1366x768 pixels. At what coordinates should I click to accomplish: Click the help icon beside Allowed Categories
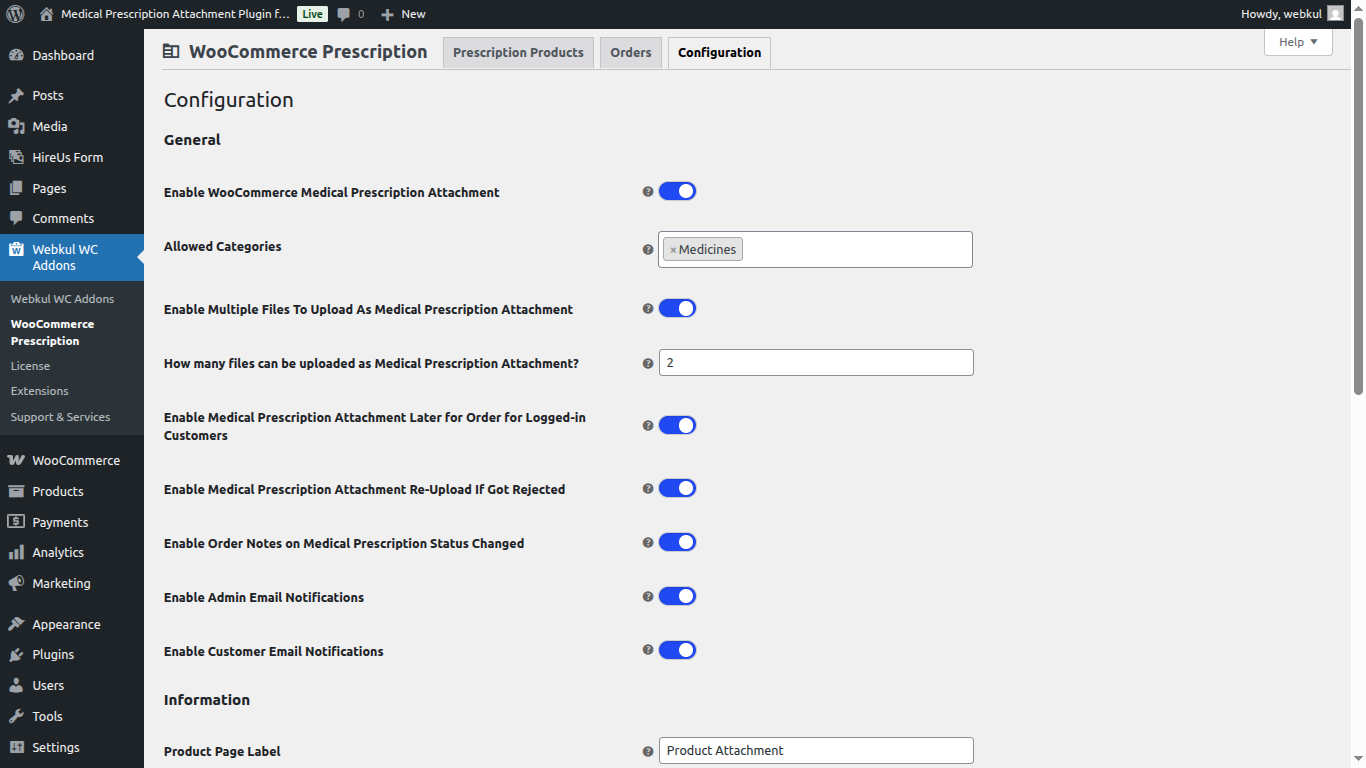point(647,250)
